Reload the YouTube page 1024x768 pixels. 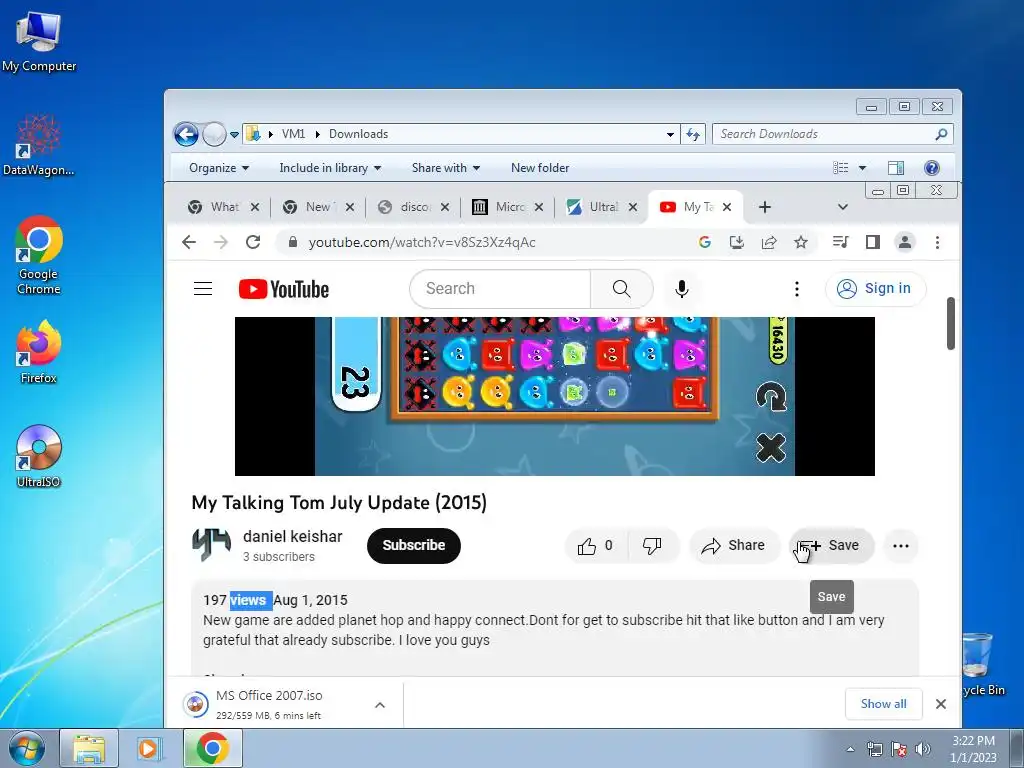[253, 242]
